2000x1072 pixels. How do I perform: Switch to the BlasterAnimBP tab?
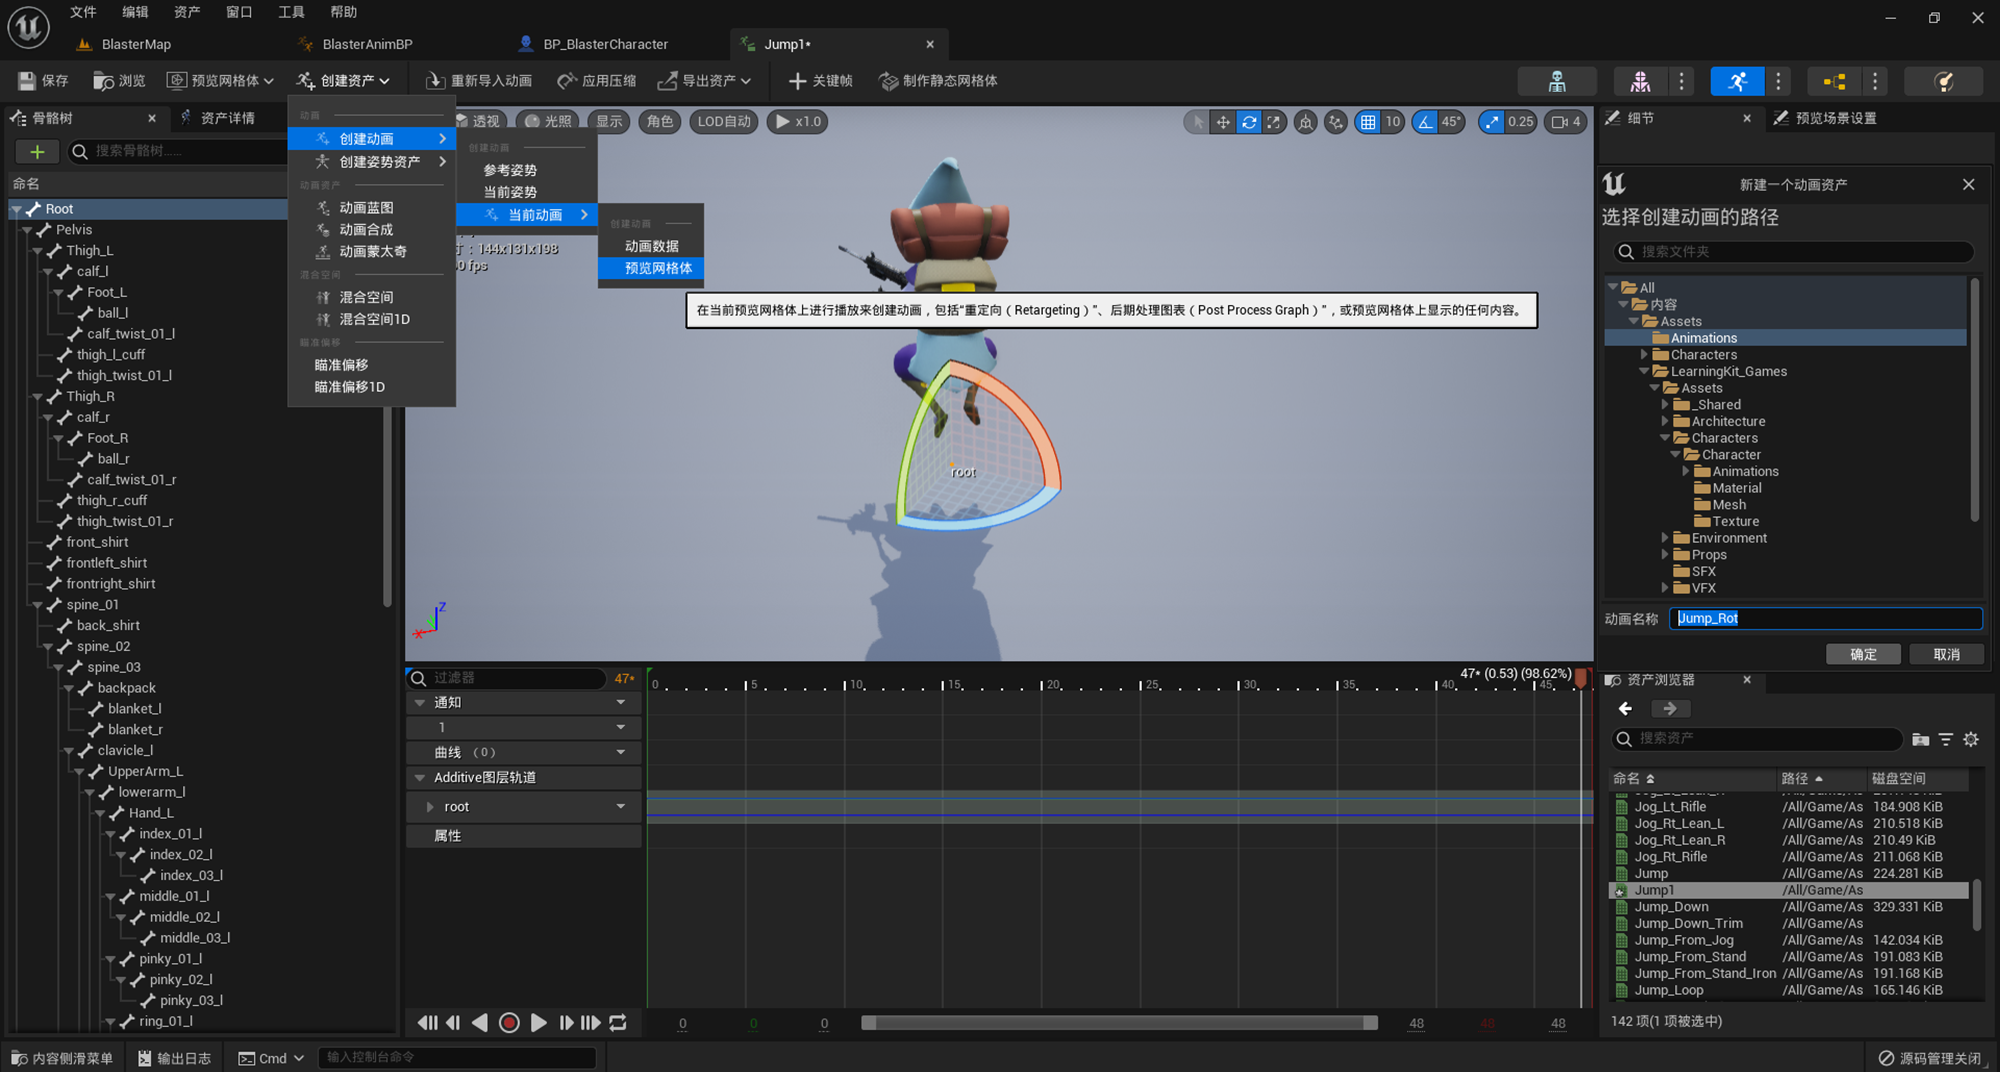click(x=367, y=44)
